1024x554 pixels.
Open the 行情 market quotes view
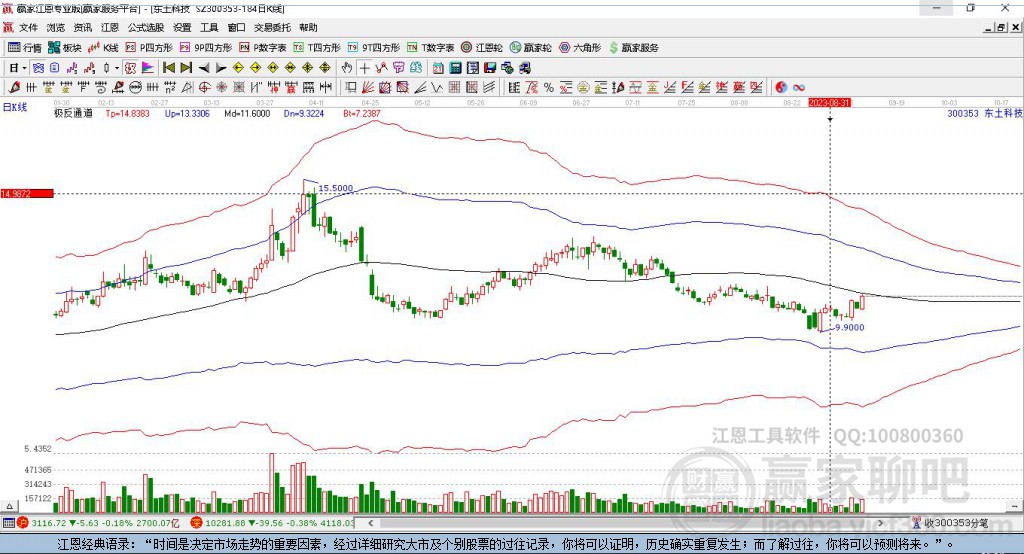(25, 48)
